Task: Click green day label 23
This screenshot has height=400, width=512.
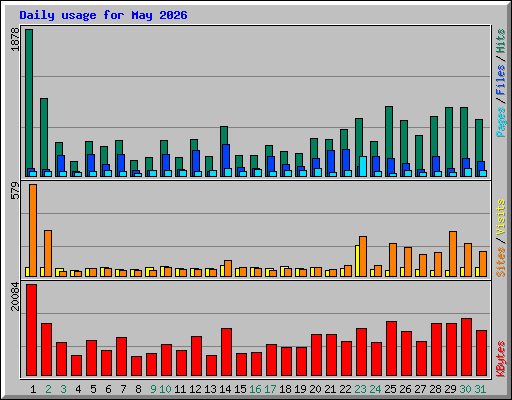Action: pyautogui.click(x=360, y=389)
